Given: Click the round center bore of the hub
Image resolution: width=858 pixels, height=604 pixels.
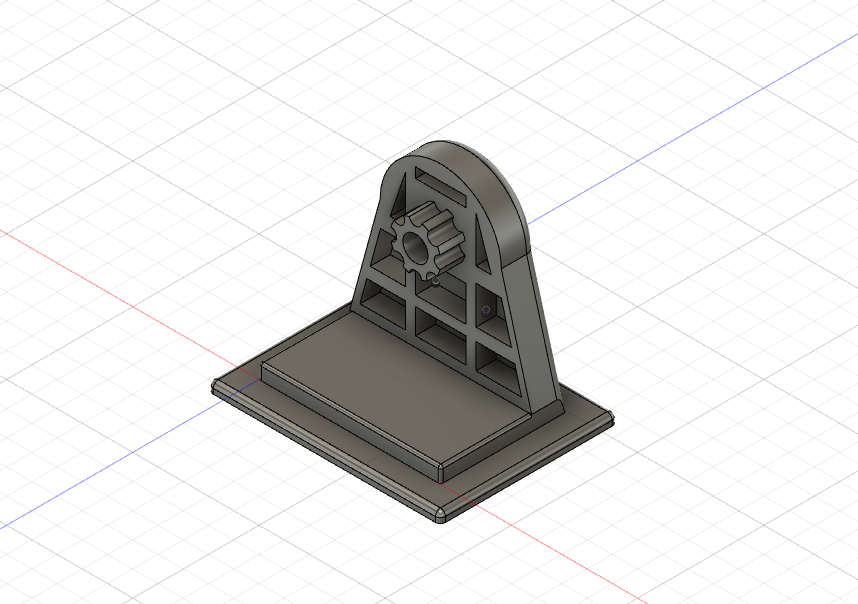Looking at the screenshot, I should tap(415, 246).
